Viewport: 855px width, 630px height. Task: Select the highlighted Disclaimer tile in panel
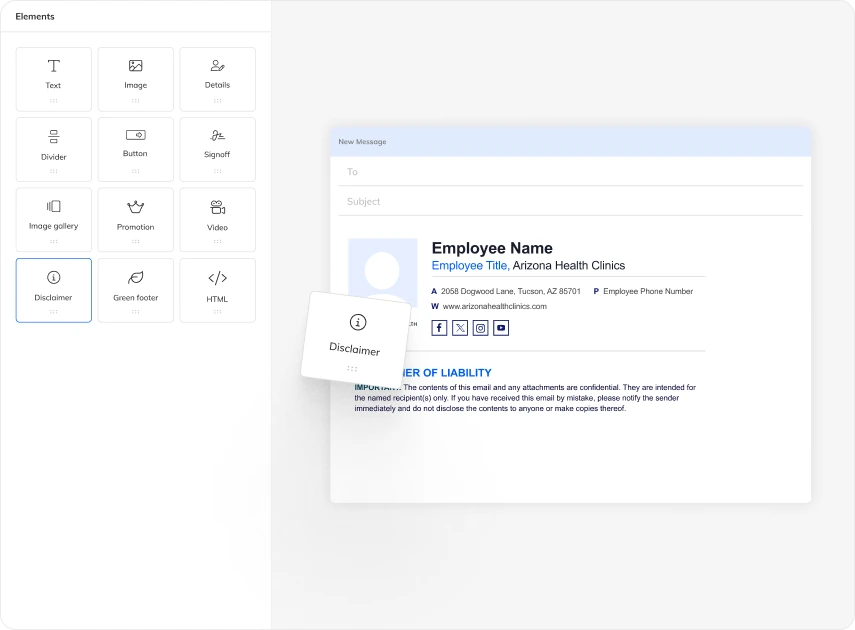pyautogui.click(x=53, y=290)
